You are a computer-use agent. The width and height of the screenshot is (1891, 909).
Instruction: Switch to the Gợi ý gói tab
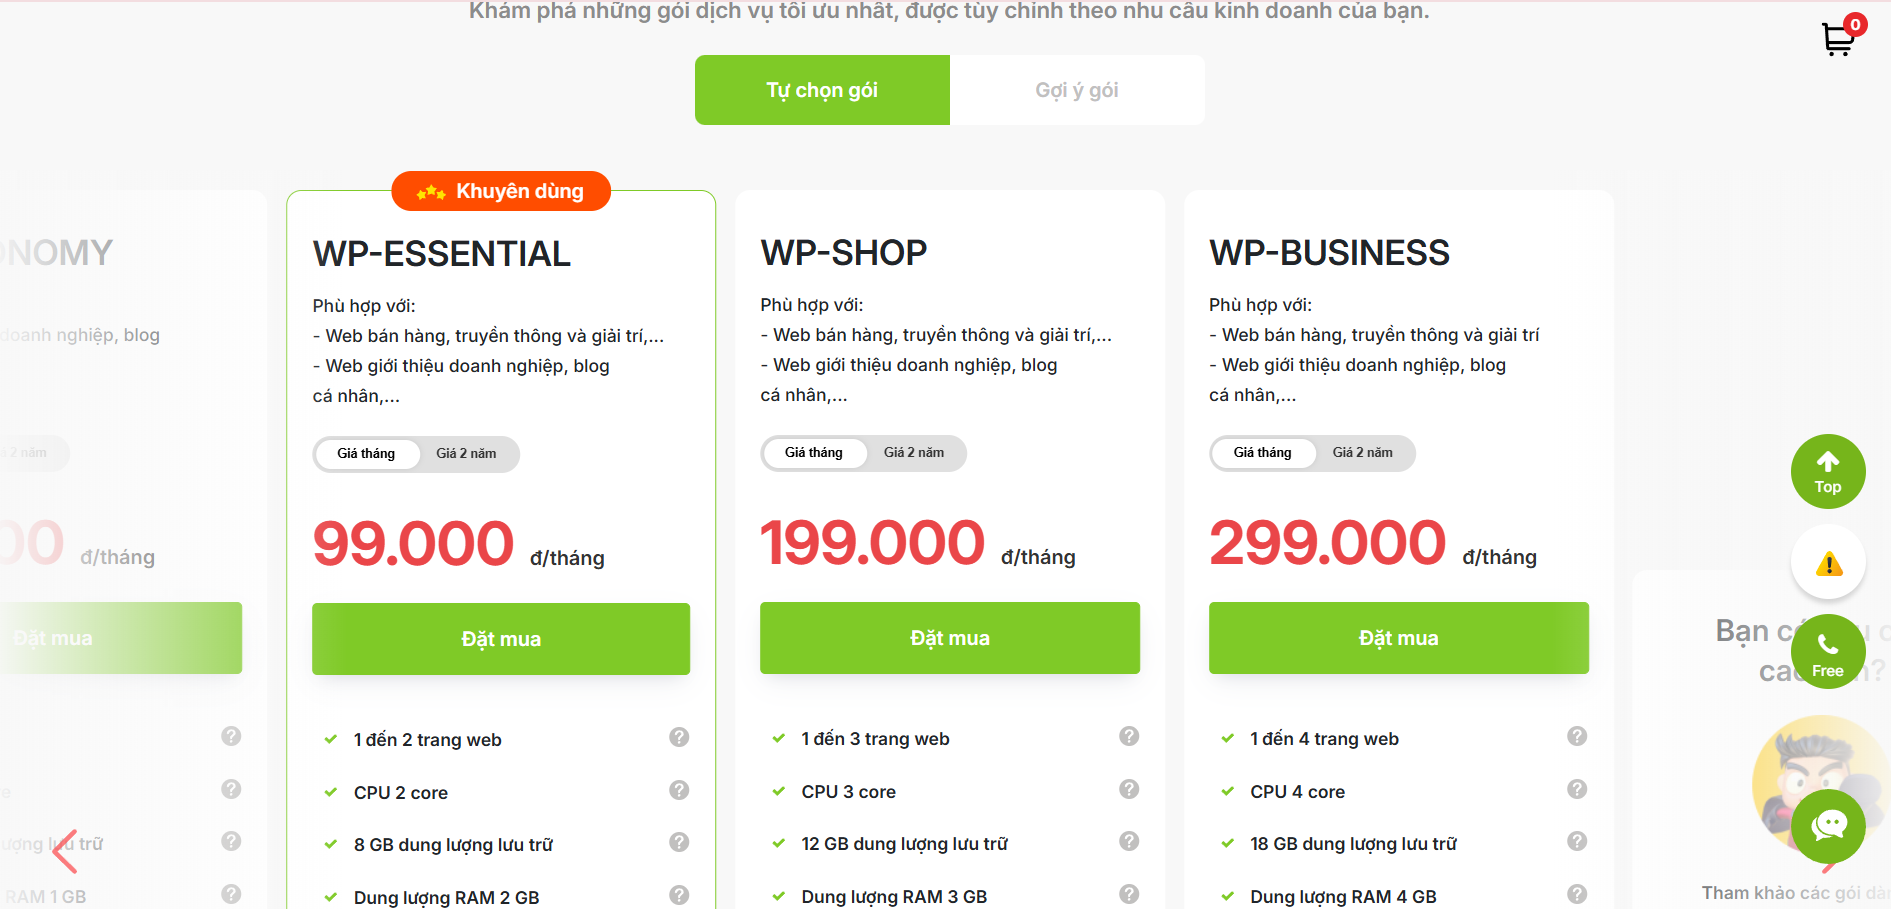tap(1076, 90)
